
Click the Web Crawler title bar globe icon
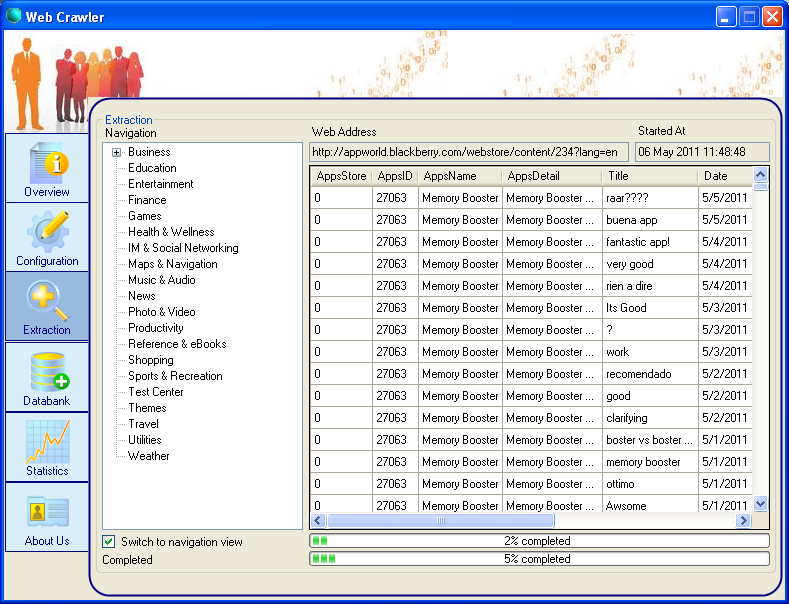pos(14,16)
